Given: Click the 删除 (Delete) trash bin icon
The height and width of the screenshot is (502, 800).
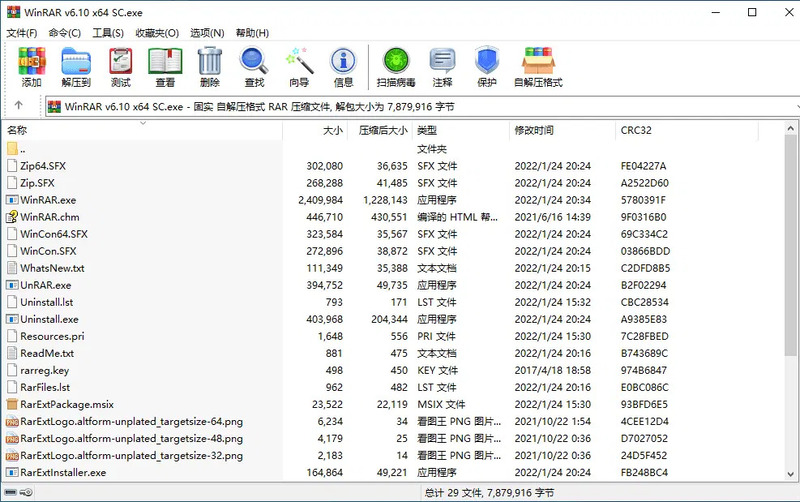Looking at the screenshot, I should point(210,61).
